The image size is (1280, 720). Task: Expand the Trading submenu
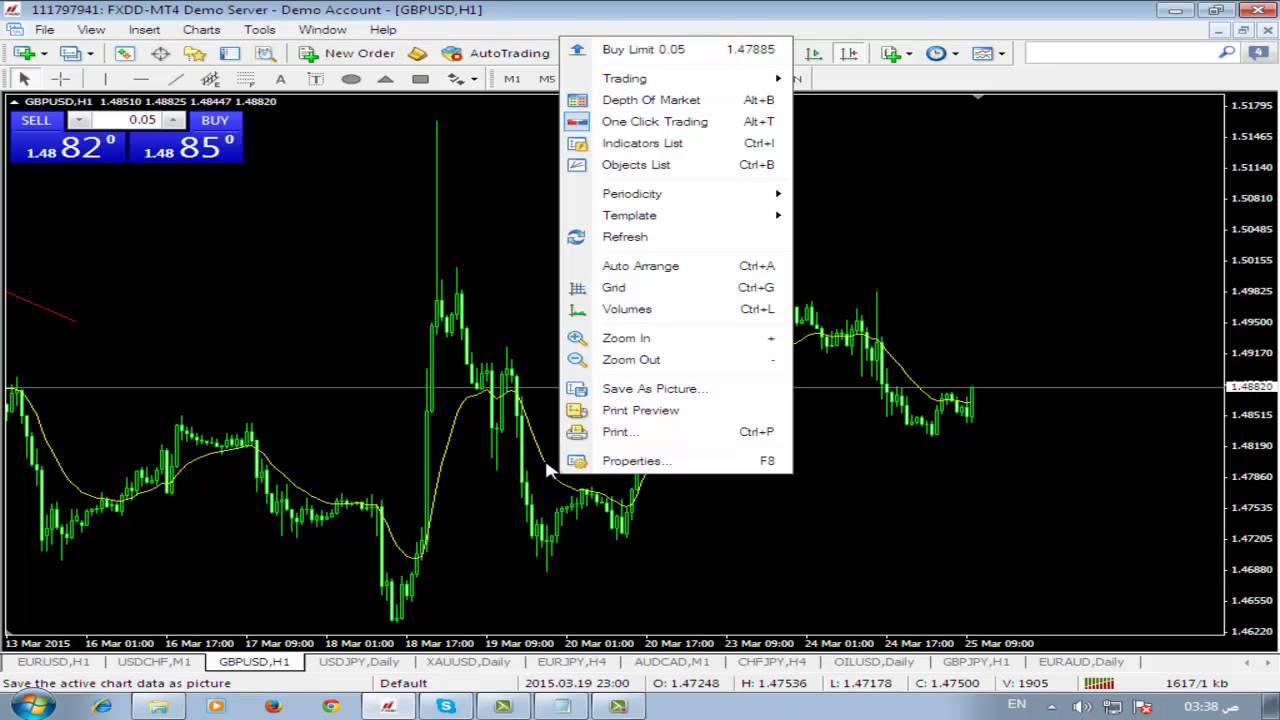pos(676,78)
